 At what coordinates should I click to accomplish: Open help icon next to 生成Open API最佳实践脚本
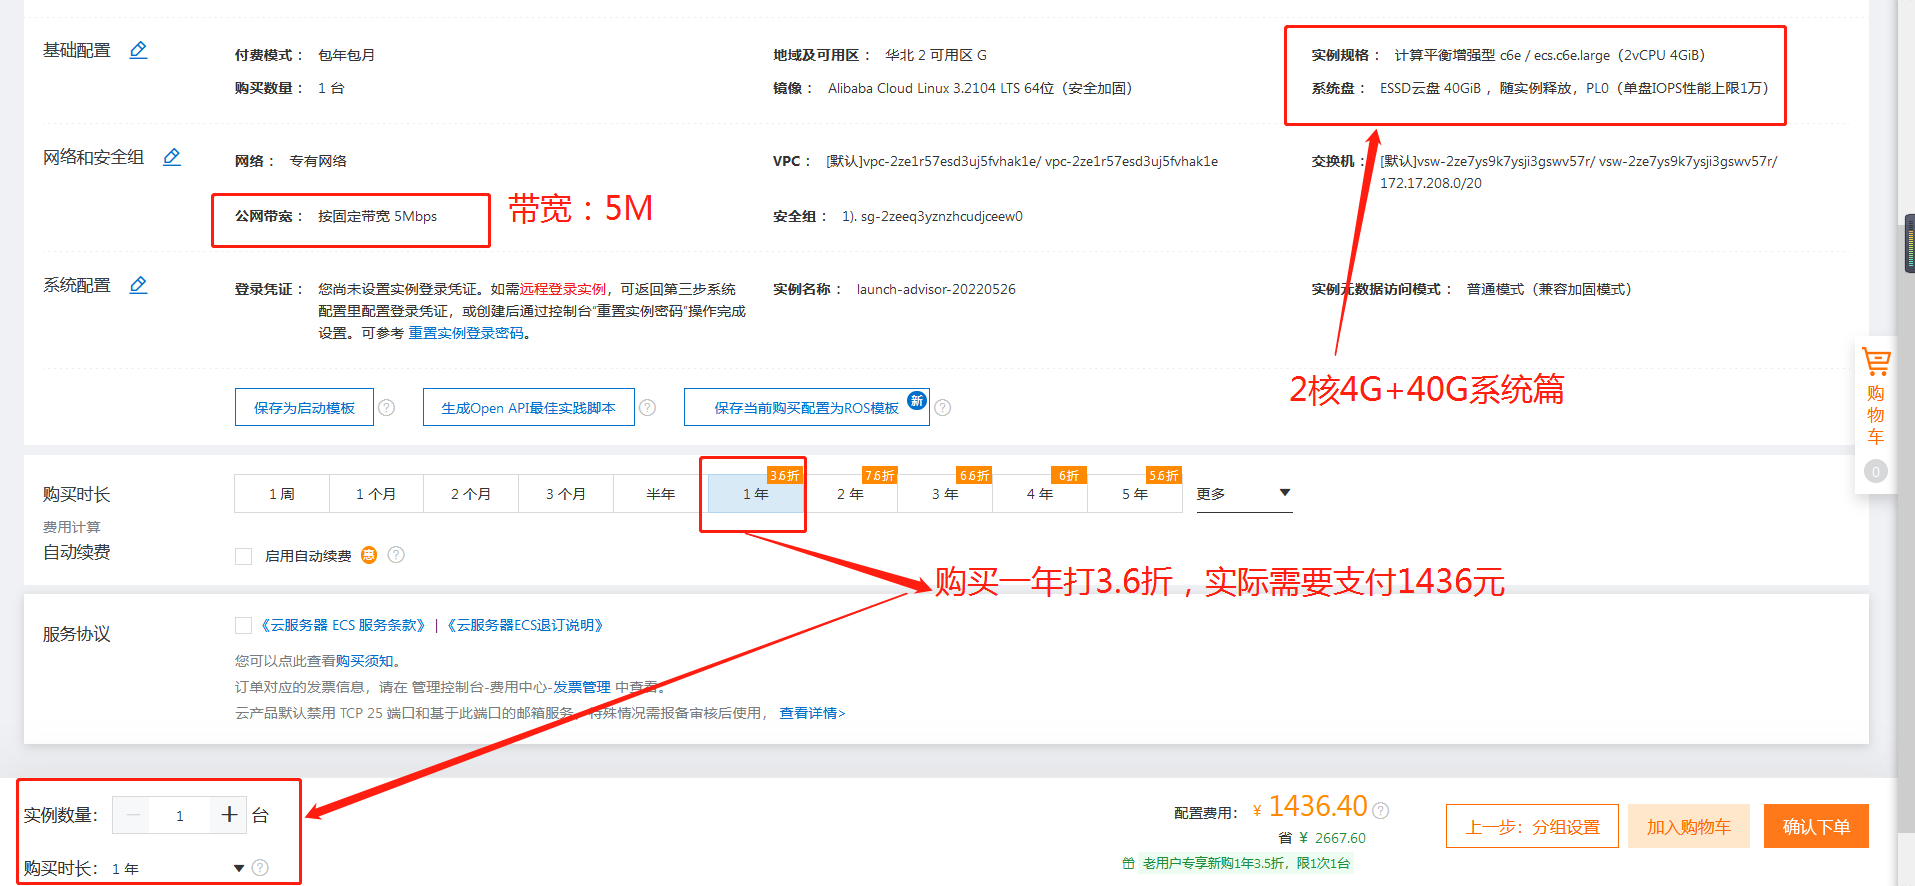point(648,408)
